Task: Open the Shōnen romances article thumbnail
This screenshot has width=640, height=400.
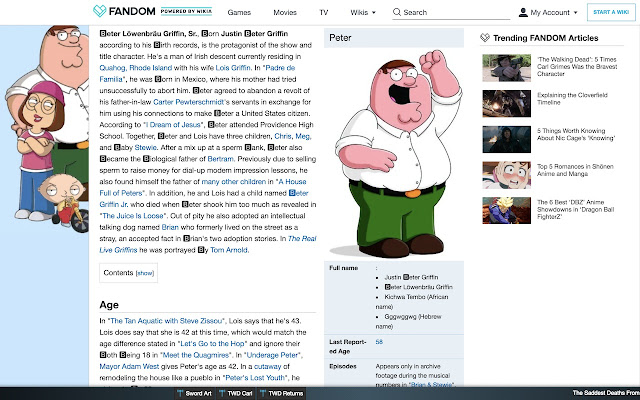Action: pos(507,175)
